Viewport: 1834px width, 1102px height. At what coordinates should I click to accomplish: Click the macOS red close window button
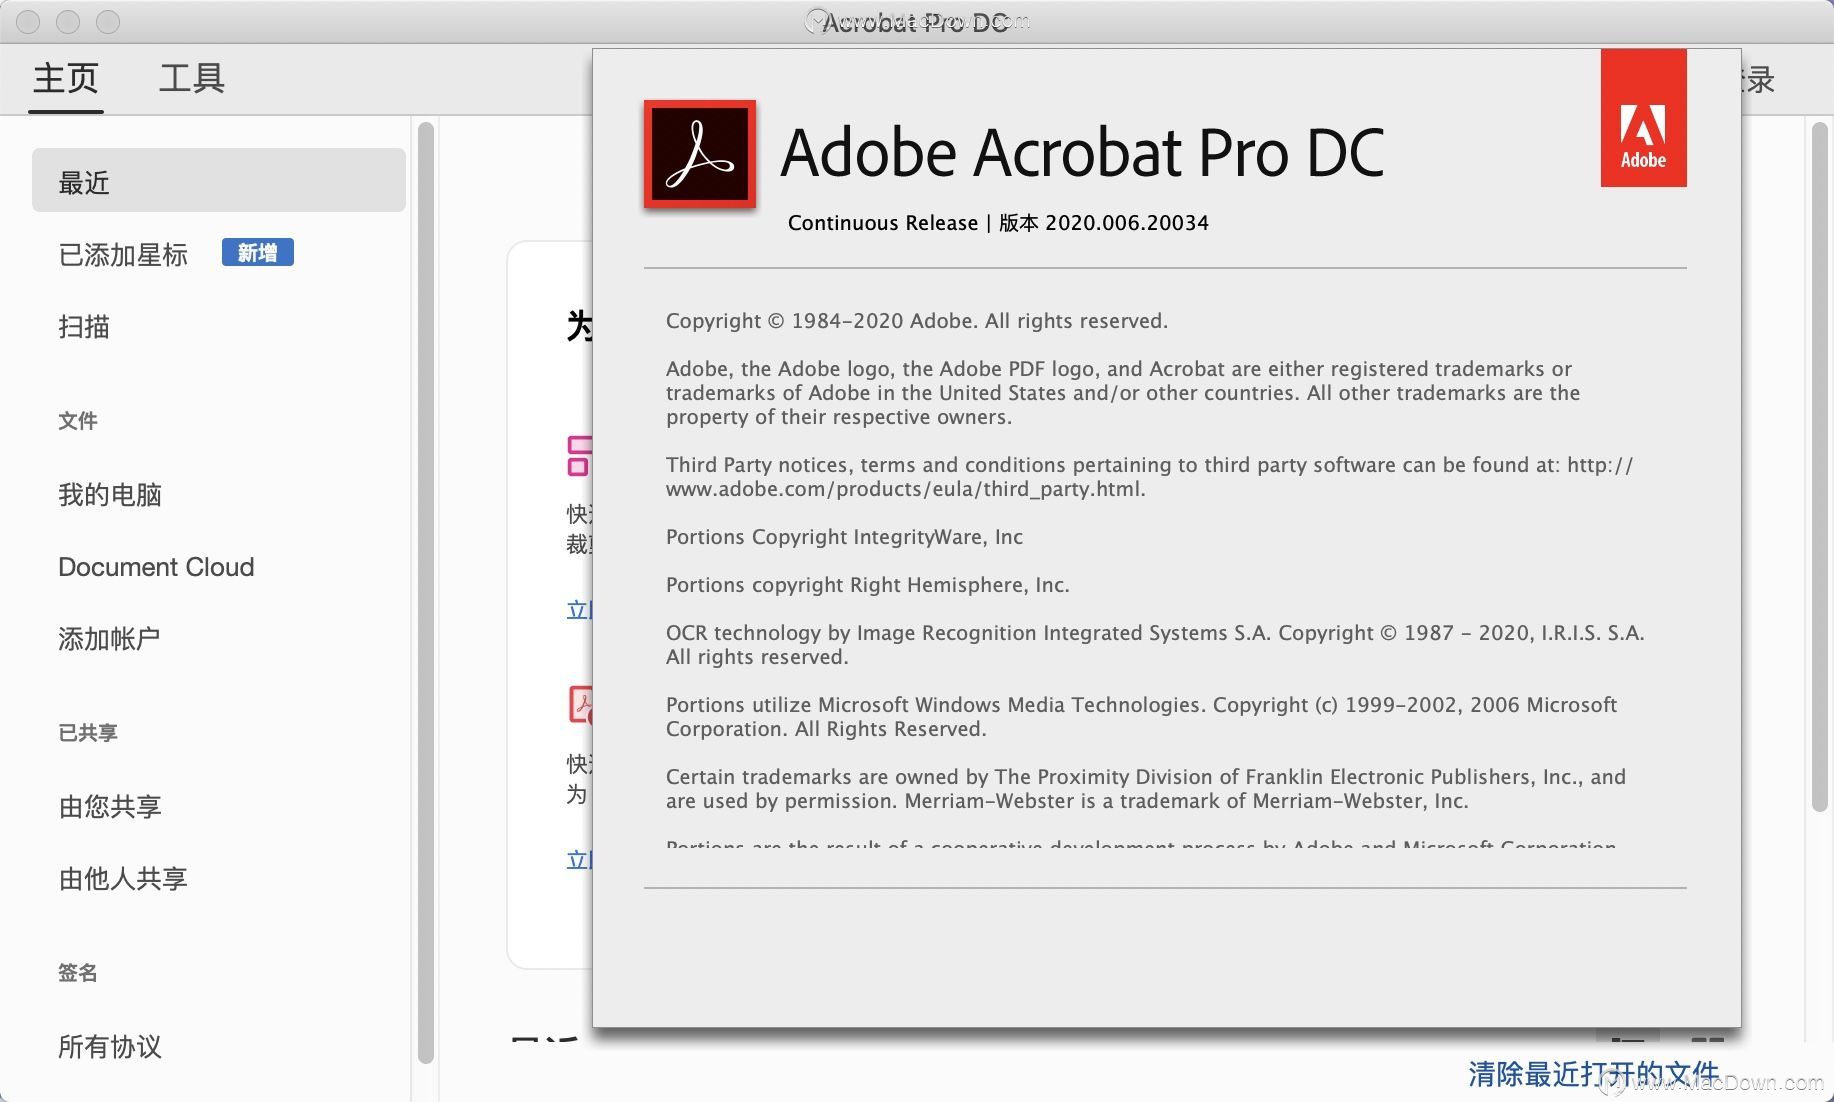coord(28,21)
